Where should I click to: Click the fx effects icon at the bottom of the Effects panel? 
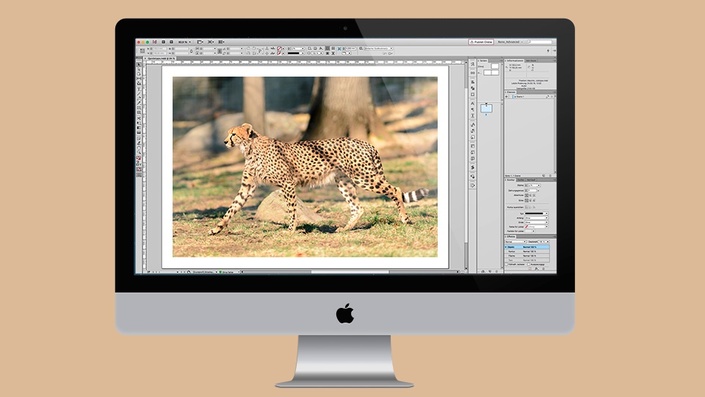(536, 268)
